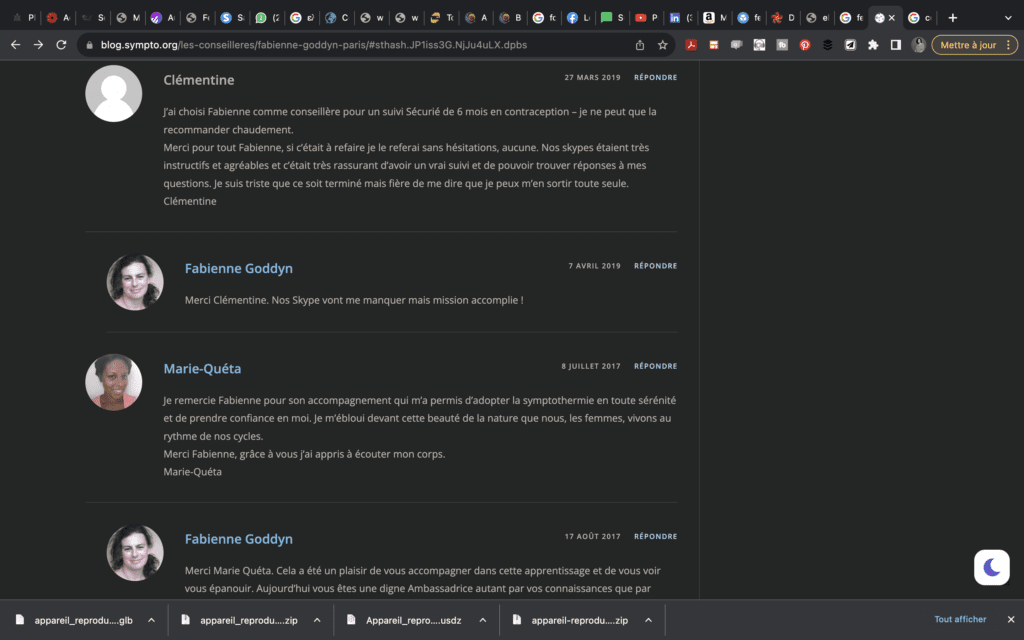Click the share page icon in address bar
The width and height of the screenshot is (1024, 640).
640,45
